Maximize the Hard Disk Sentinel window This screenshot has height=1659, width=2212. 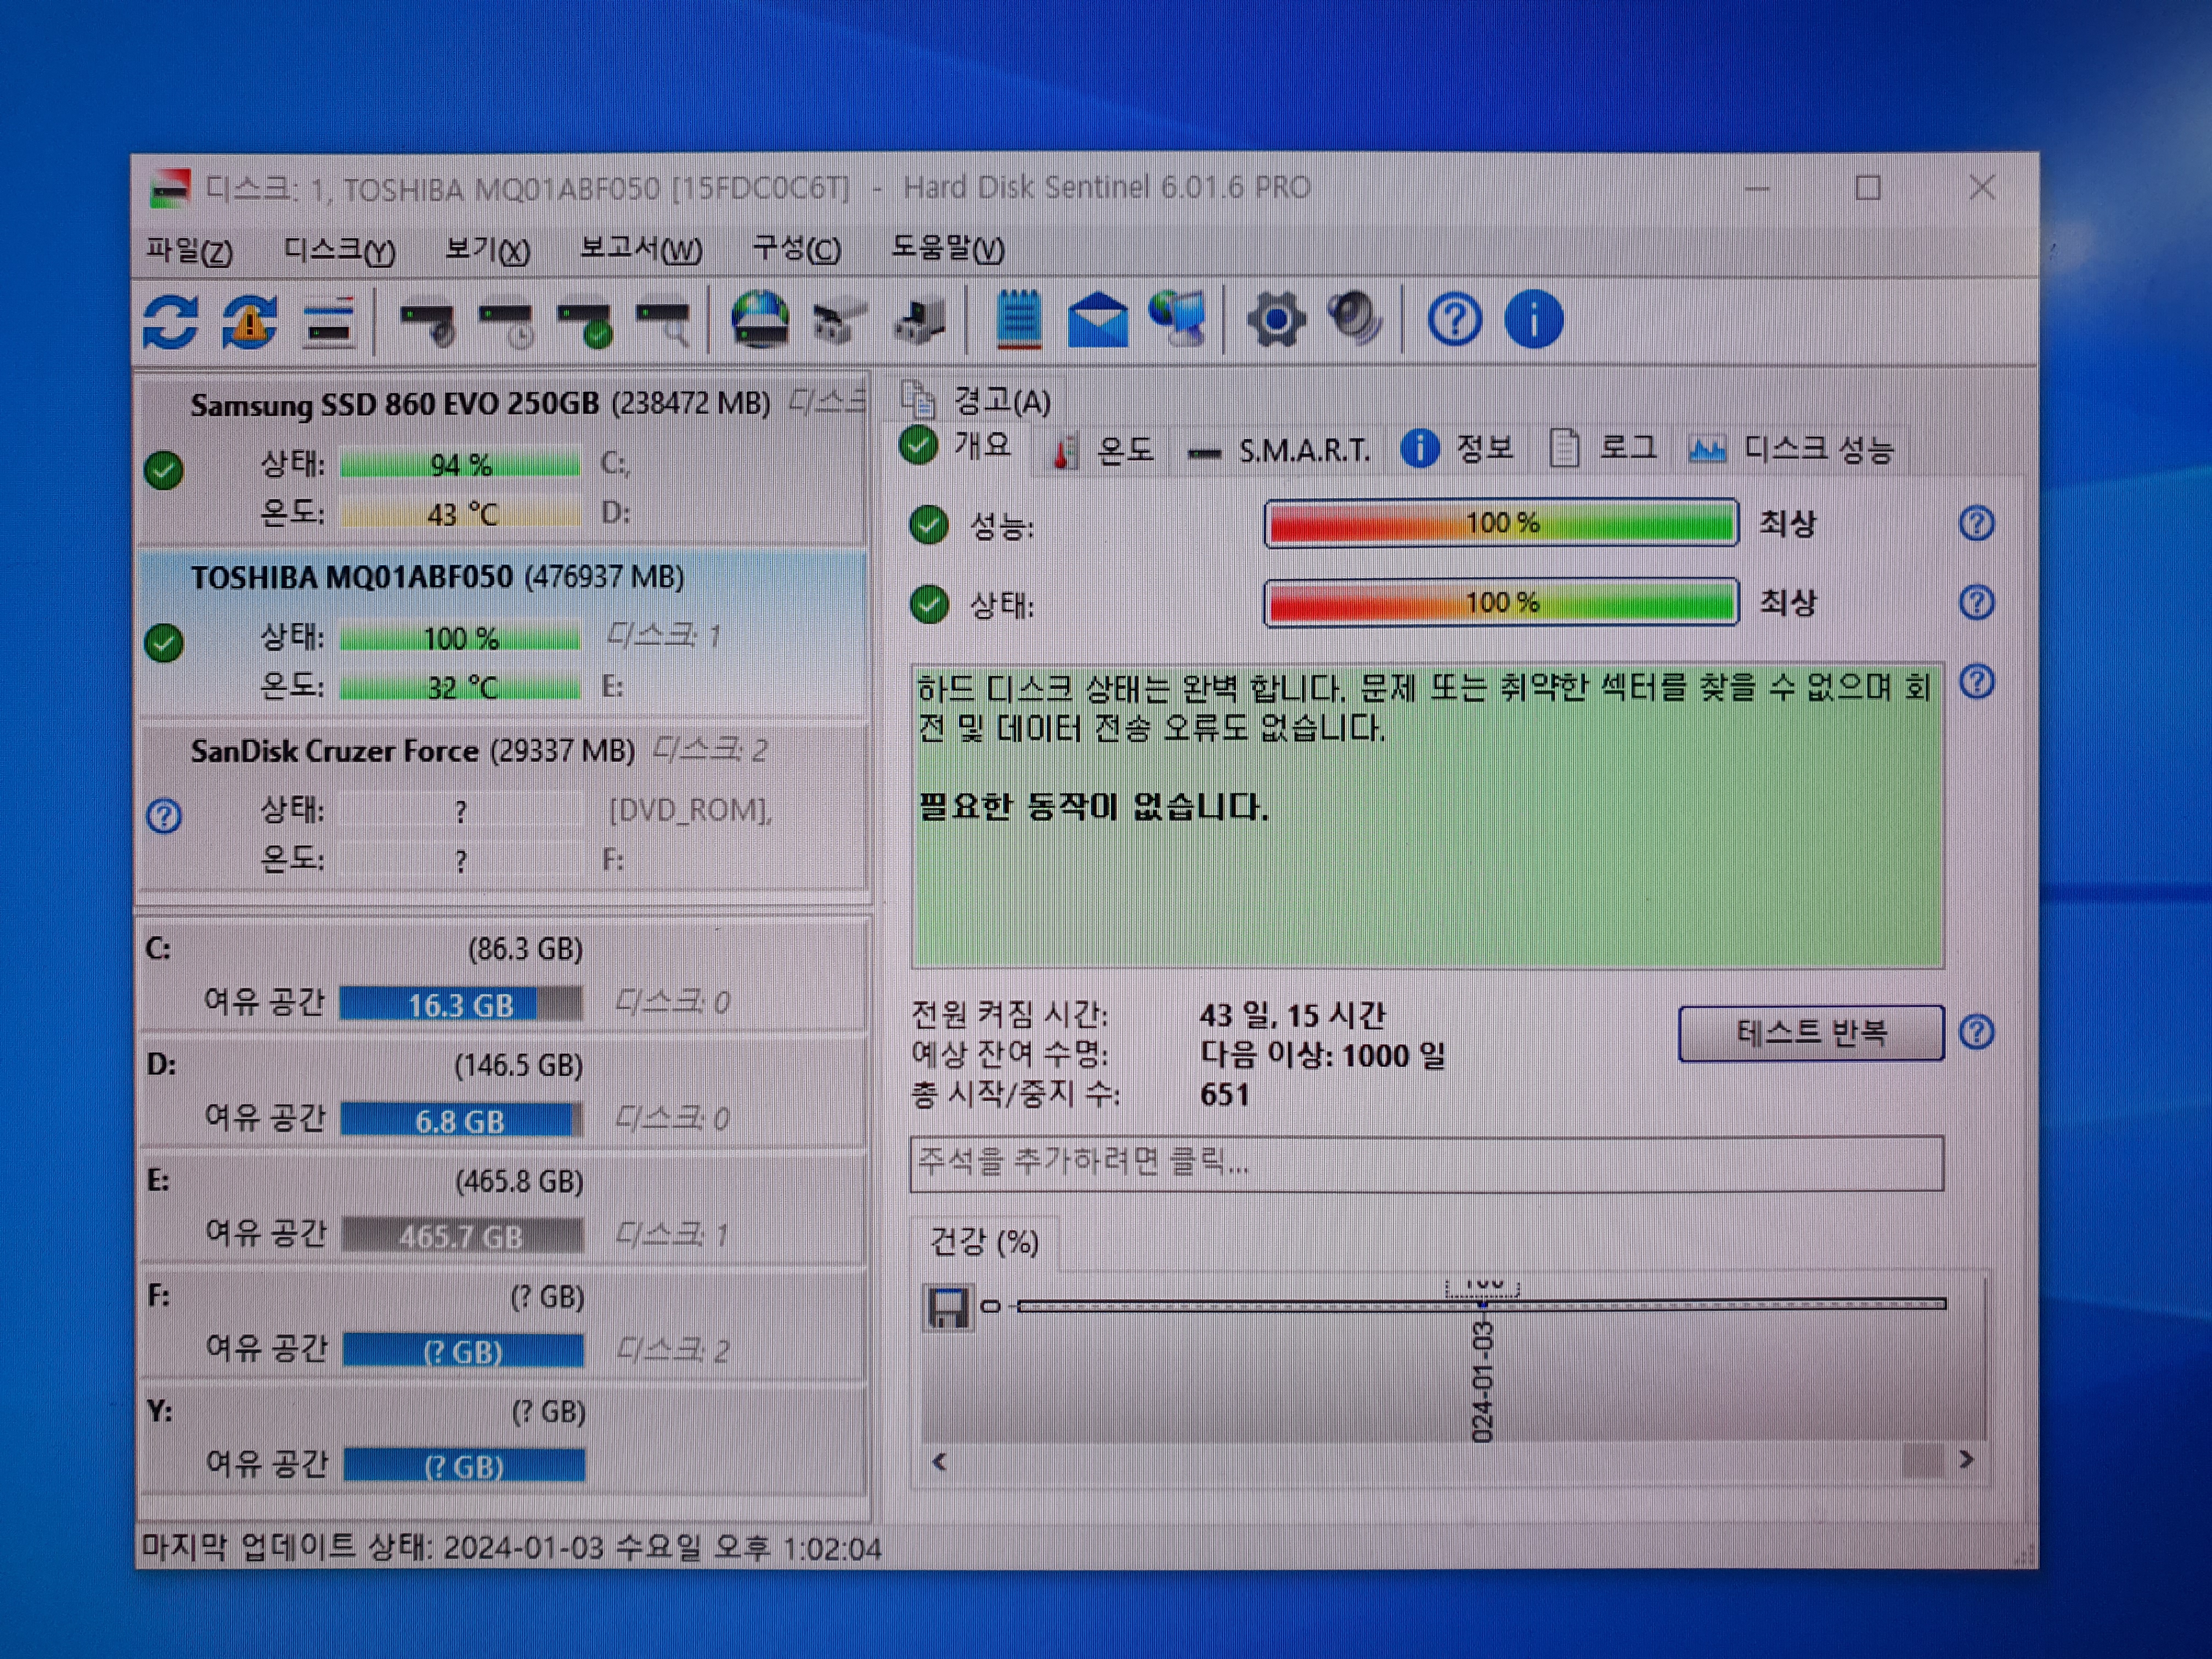[x=1867, y=188]
